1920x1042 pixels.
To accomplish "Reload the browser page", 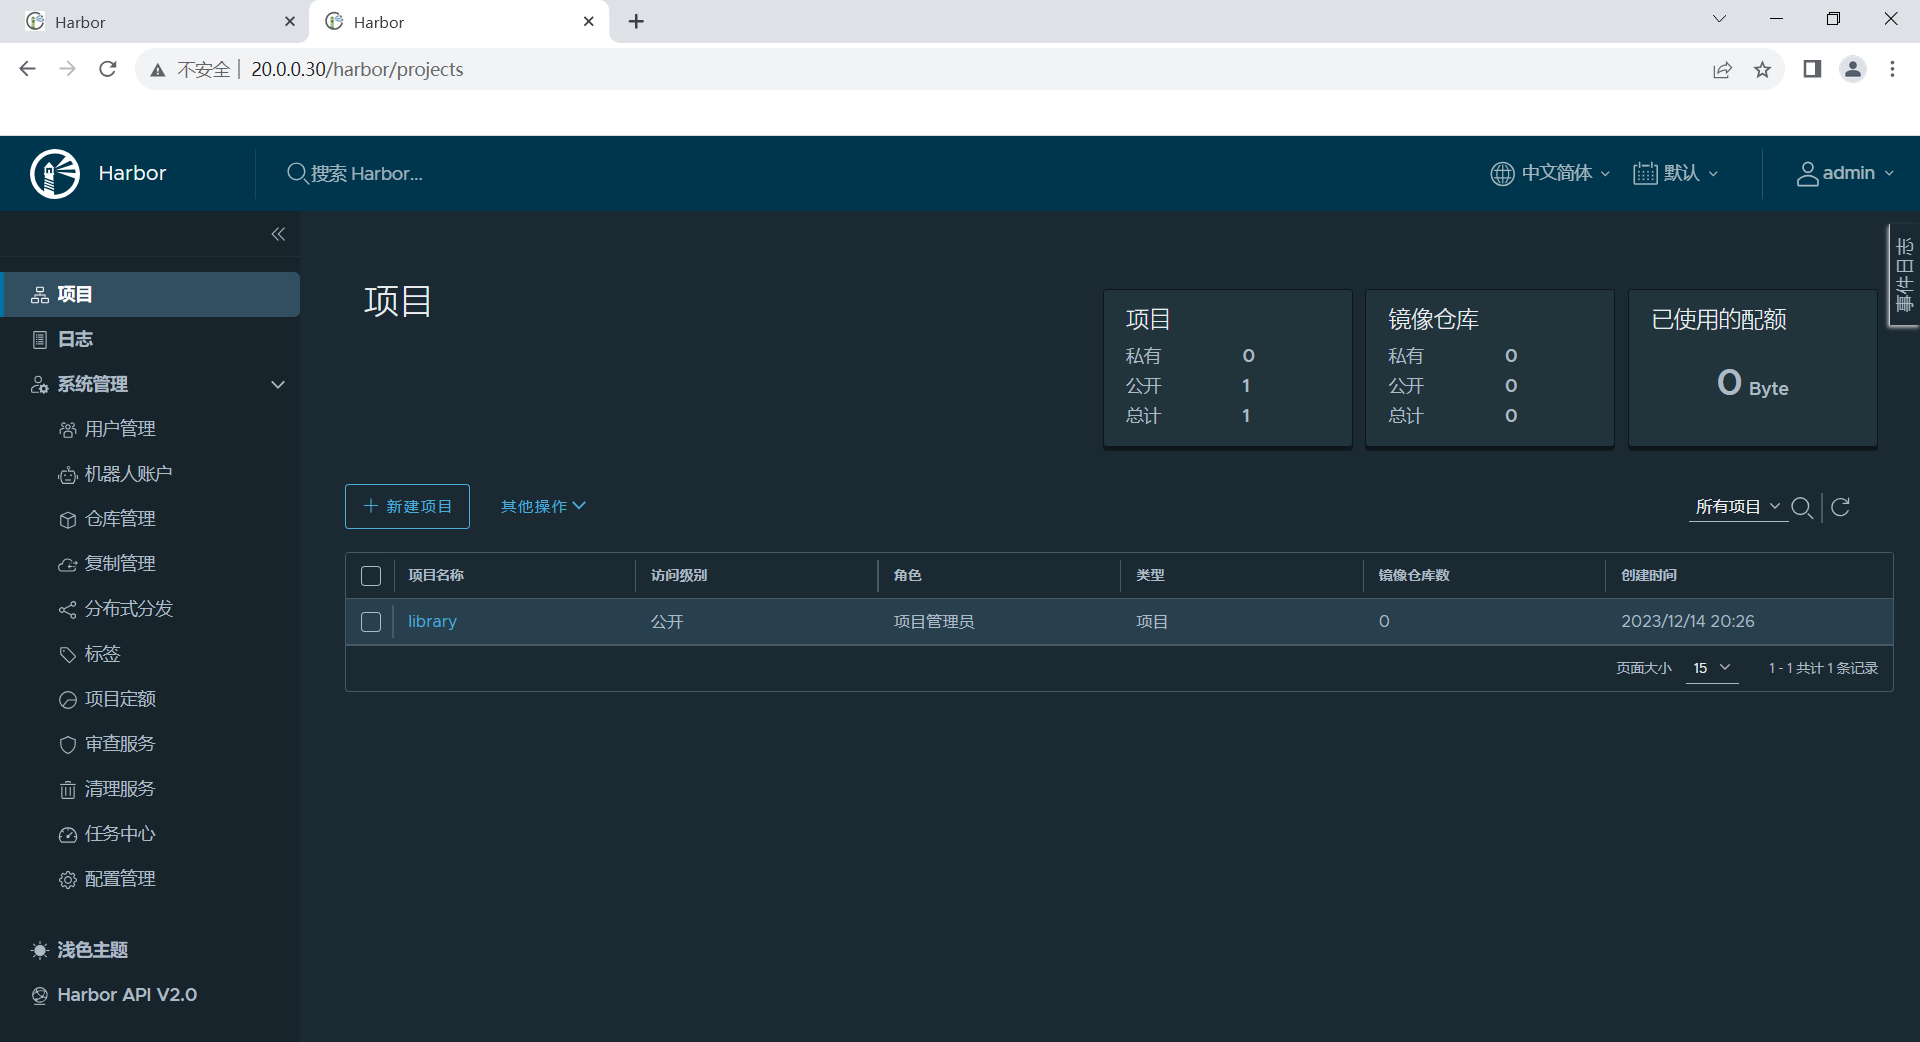I will (x=108, y=69).
